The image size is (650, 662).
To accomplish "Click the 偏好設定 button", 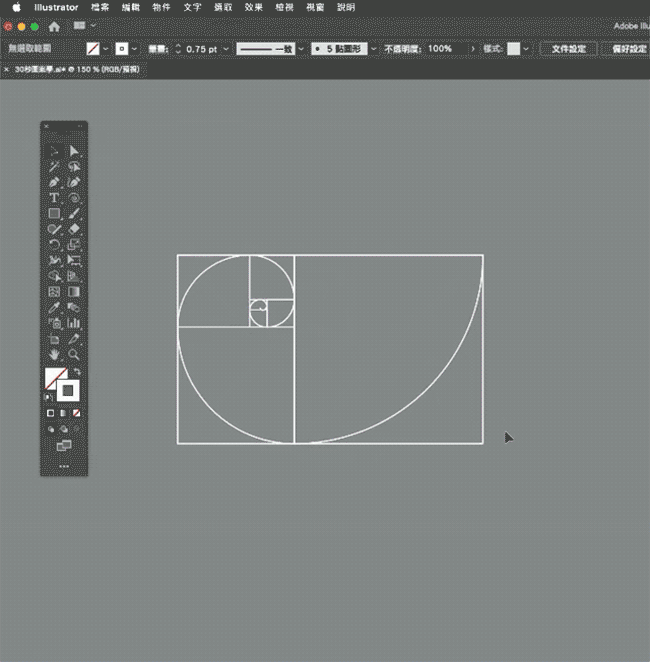I will pyautogui.click(x=628, y=48).
